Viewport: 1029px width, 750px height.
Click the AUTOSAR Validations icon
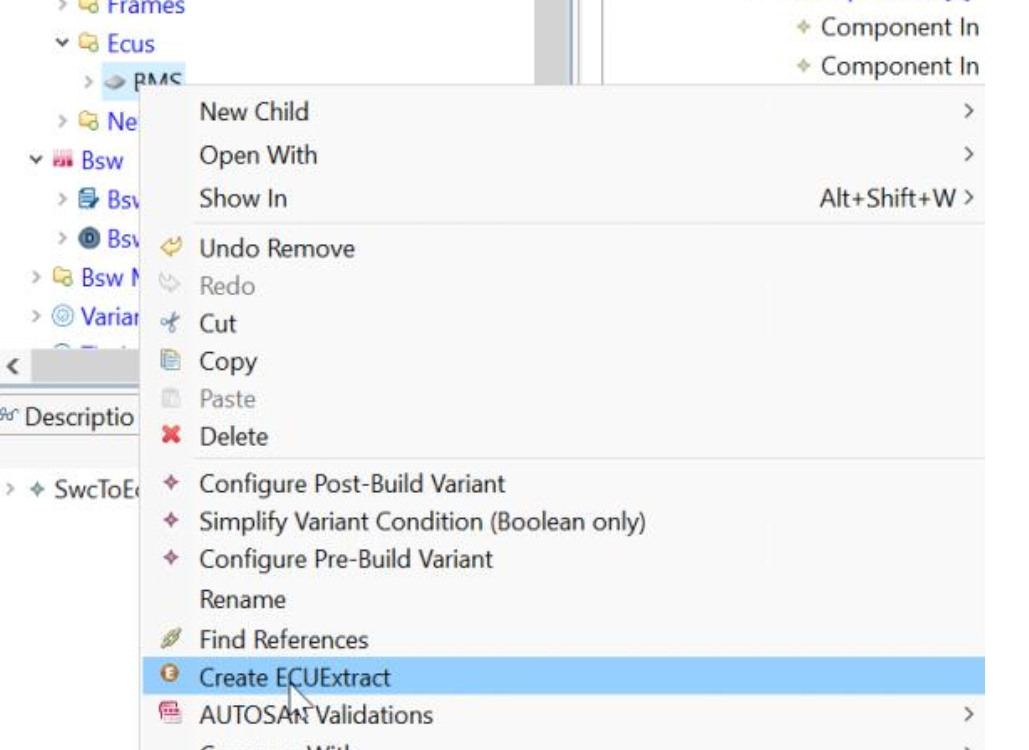[x=170, y=712]
